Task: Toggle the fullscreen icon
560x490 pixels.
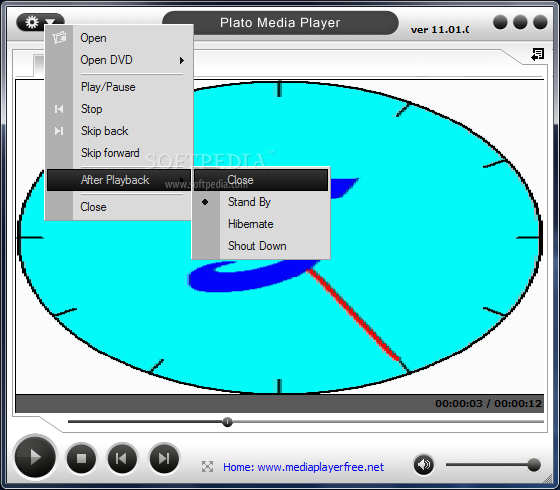Action: [x=207, y=466]
